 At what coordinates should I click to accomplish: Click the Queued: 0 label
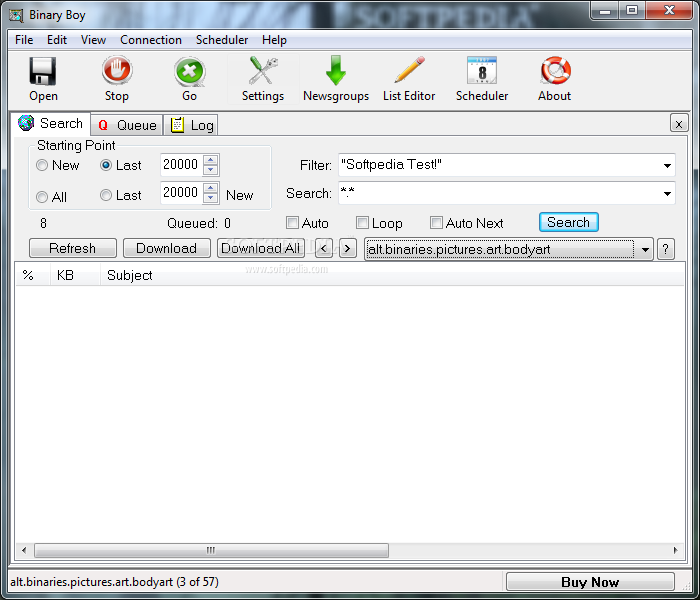pos(199,223)
